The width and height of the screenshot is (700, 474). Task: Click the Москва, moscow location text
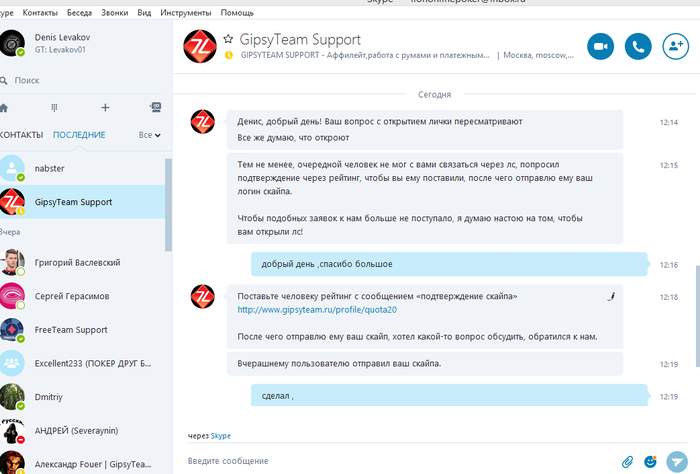point(538,55)
